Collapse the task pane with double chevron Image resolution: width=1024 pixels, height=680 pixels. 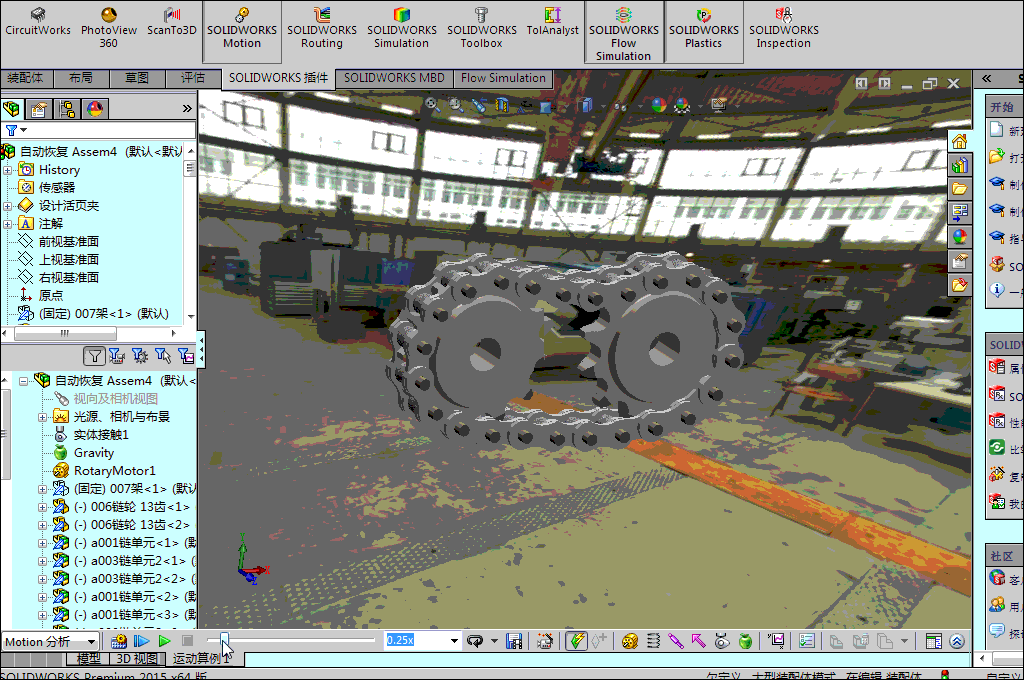987,78
